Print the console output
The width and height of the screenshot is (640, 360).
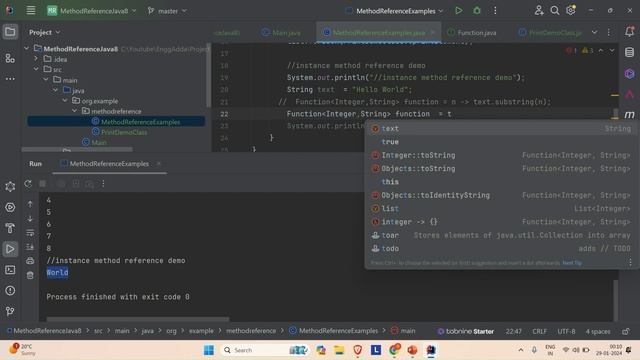click(x=30, y=260)
